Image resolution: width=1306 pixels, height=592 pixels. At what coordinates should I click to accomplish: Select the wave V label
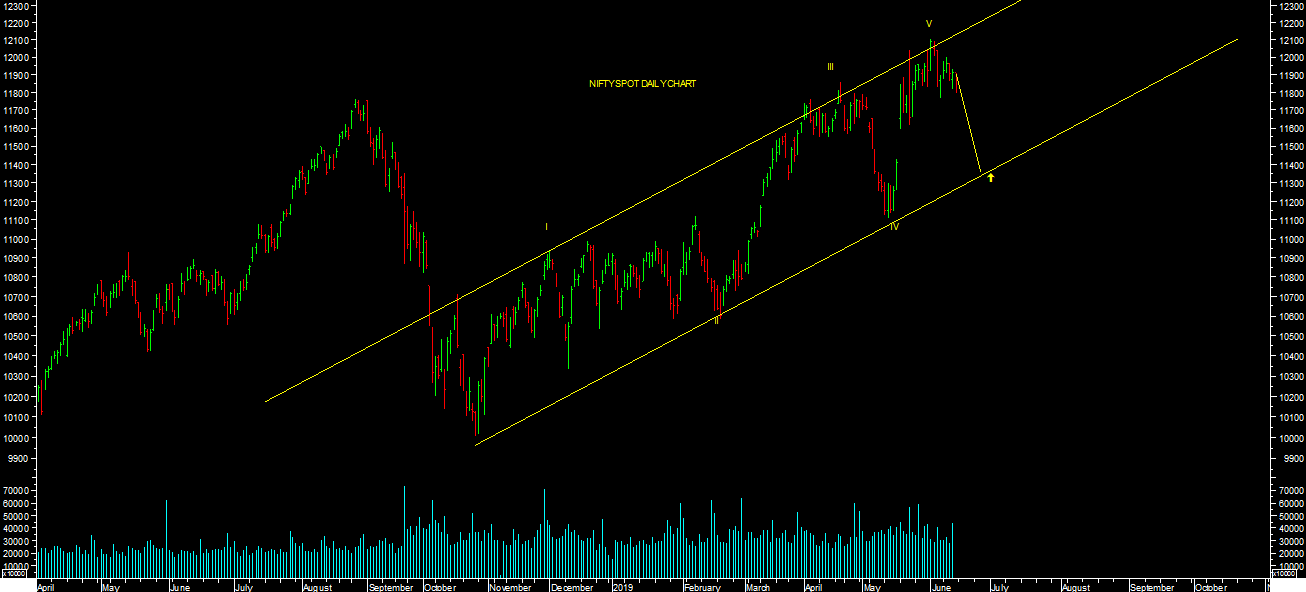pyautogui.click(x=928, y=23)
